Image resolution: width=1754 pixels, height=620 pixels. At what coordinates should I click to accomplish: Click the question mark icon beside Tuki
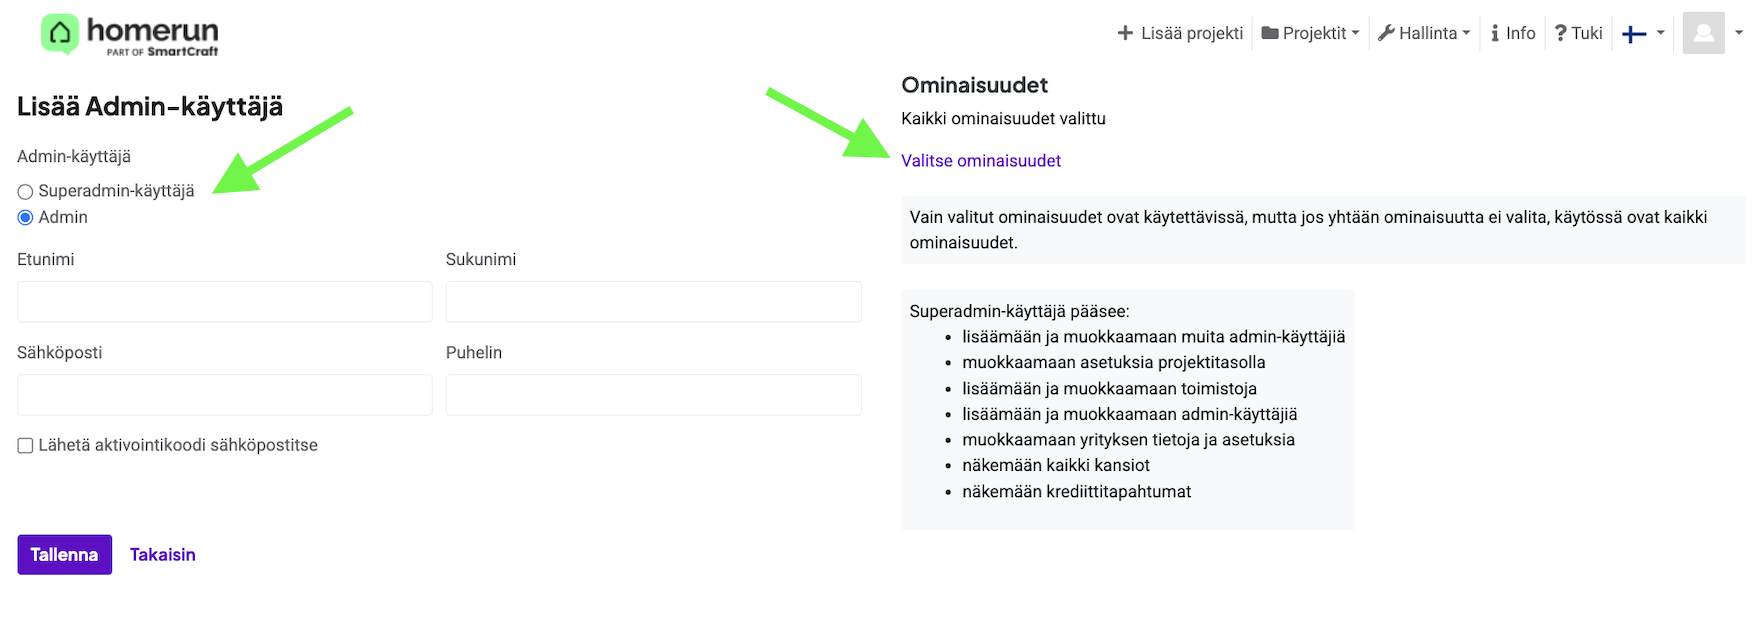coord(1560,33)
